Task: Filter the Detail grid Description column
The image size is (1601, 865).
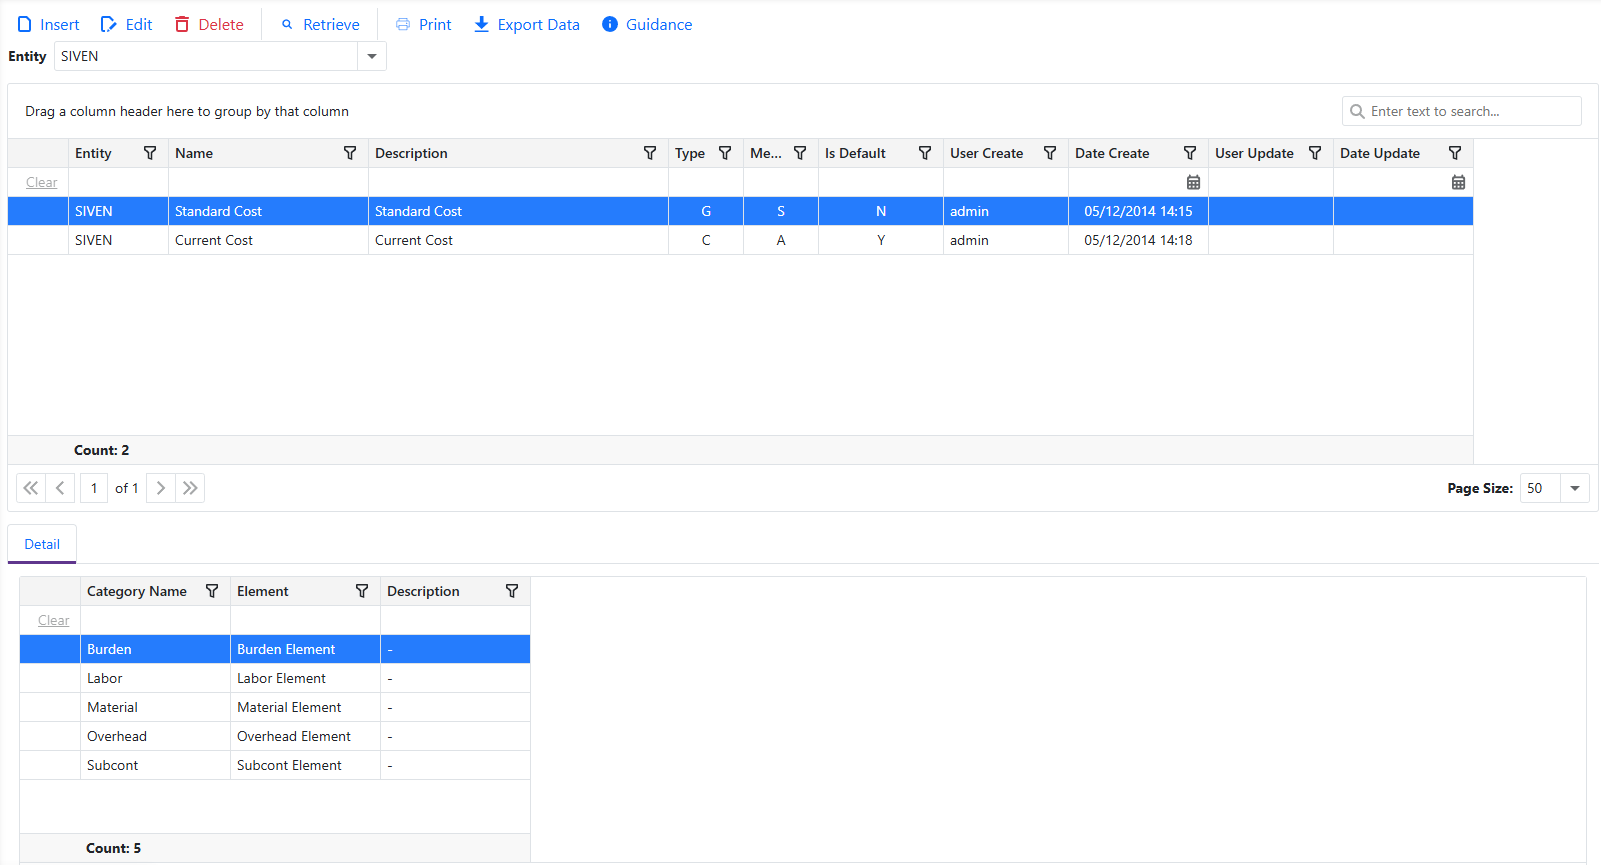Action: coord(512,591)
